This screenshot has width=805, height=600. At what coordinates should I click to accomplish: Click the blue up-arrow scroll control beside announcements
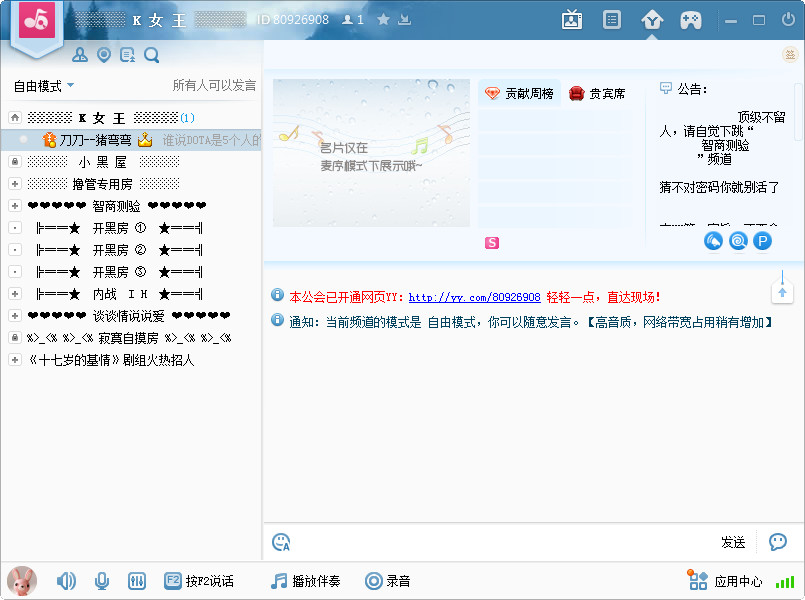[x=782, y=291]
